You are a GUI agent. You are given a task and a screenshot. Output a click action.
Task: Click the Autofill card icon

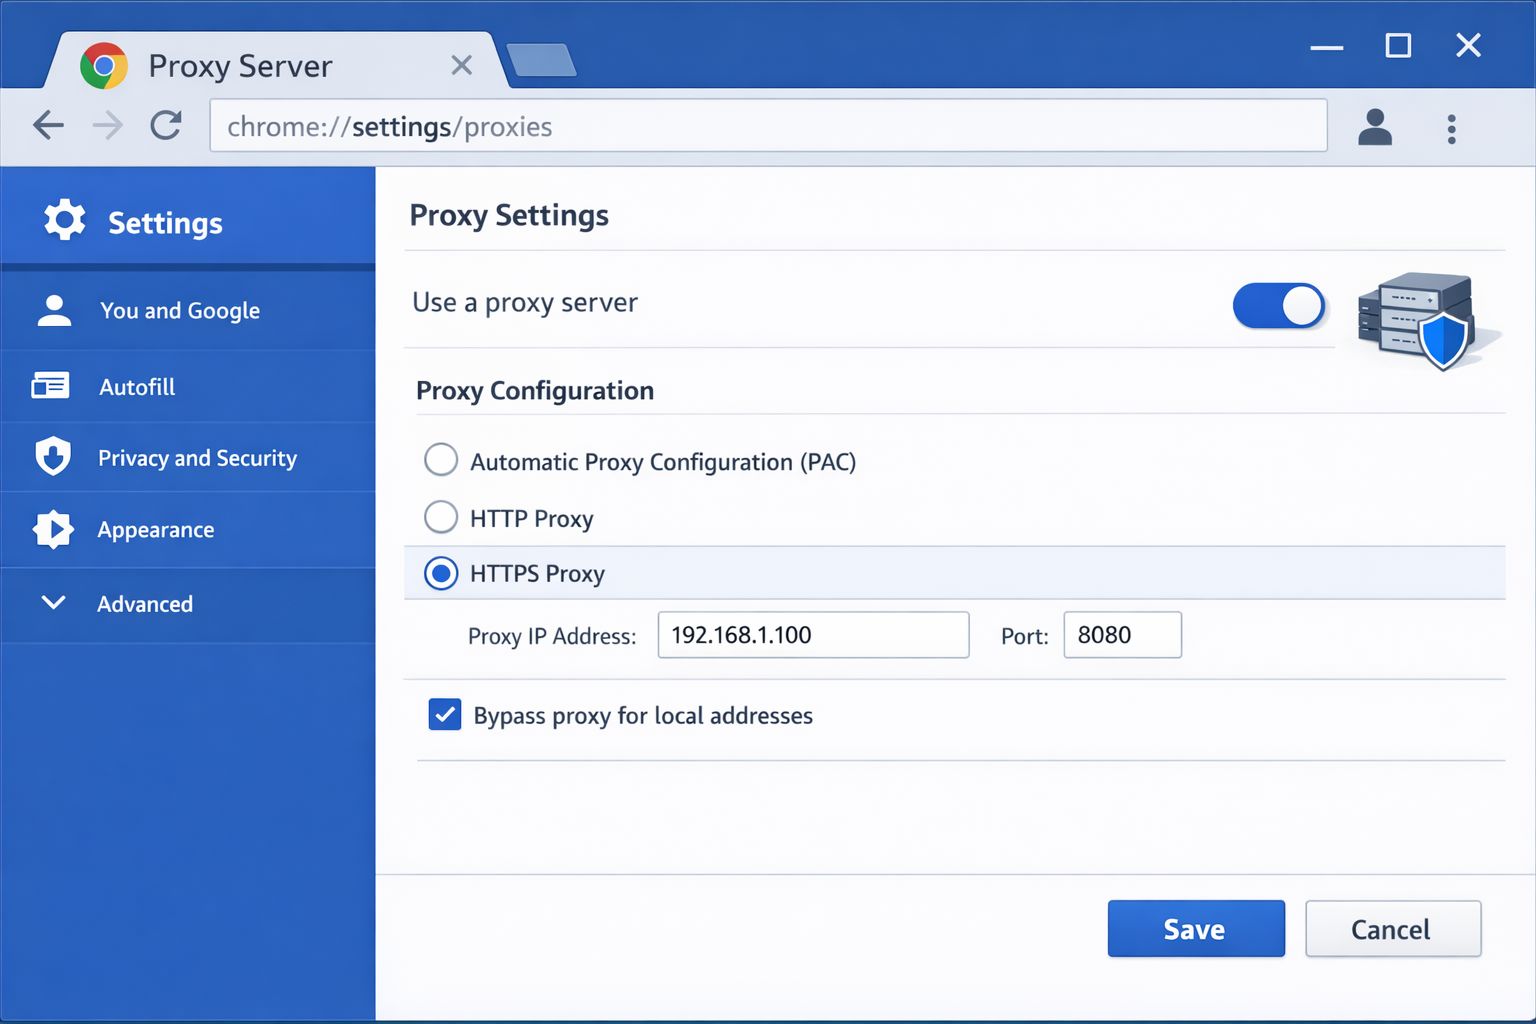point(50,386)
